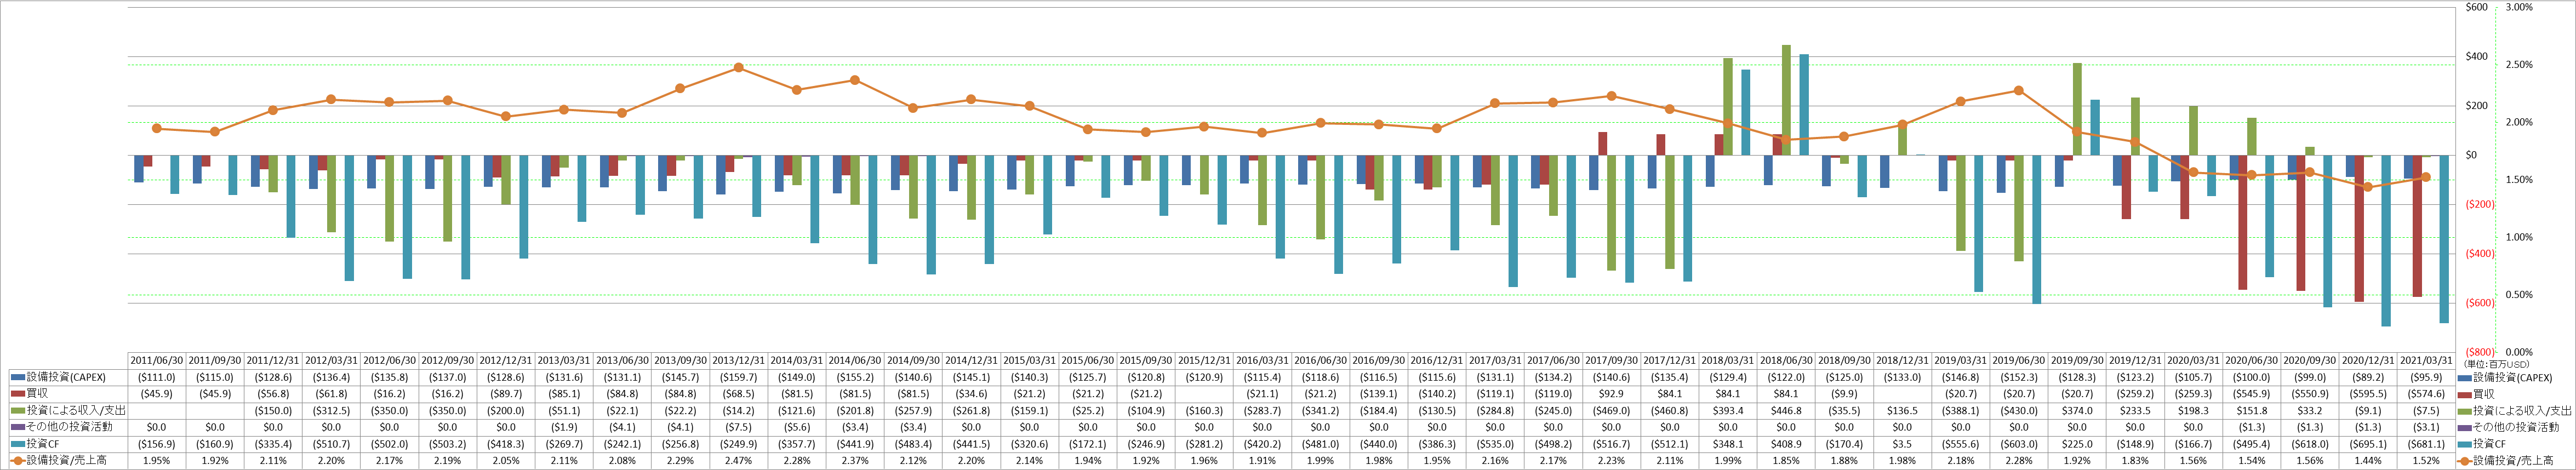Click the 2019/09/30 date column header

(x=2077, y=361)
